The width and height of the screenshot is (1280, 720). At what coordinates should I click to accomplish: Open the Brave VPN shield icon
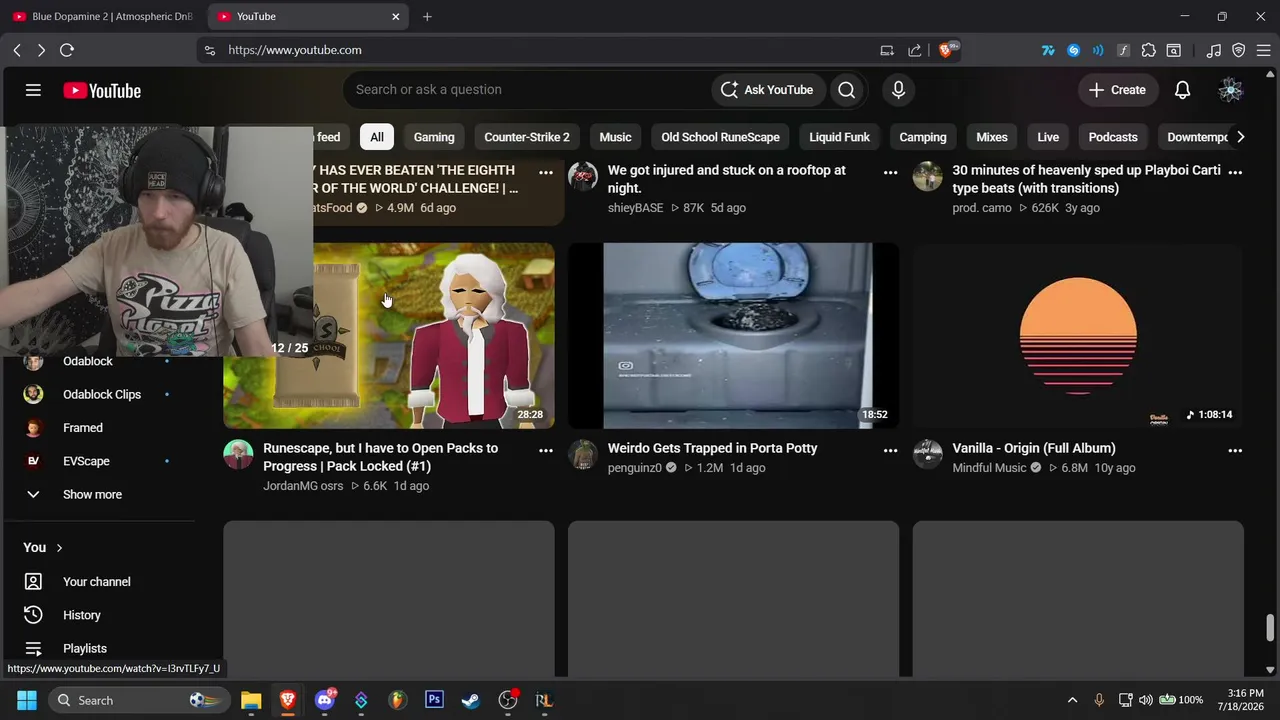point(1238,50)
